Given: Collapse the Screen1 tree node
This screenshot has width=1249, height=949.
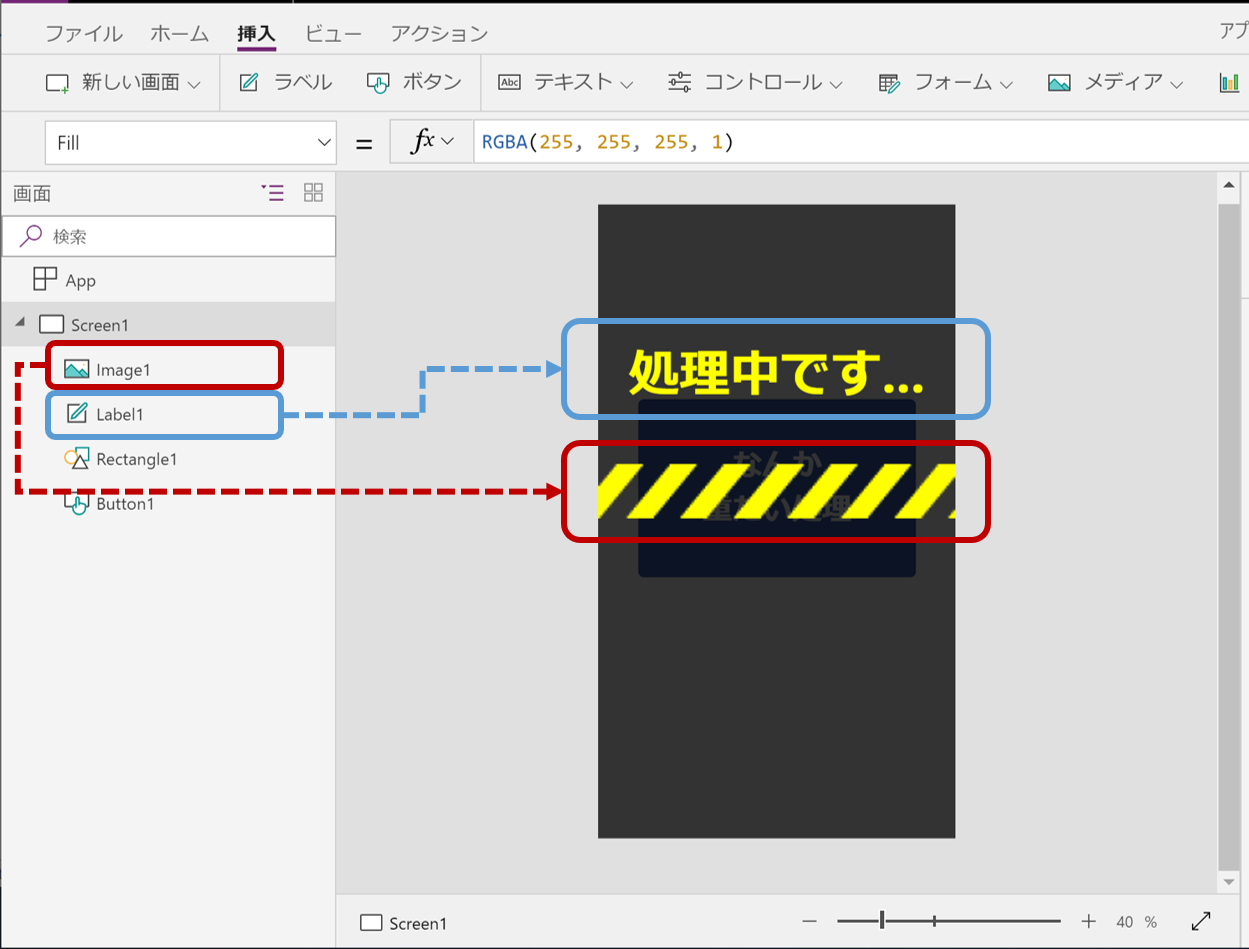Looking at the screenshot, I should tap(19, 324).
